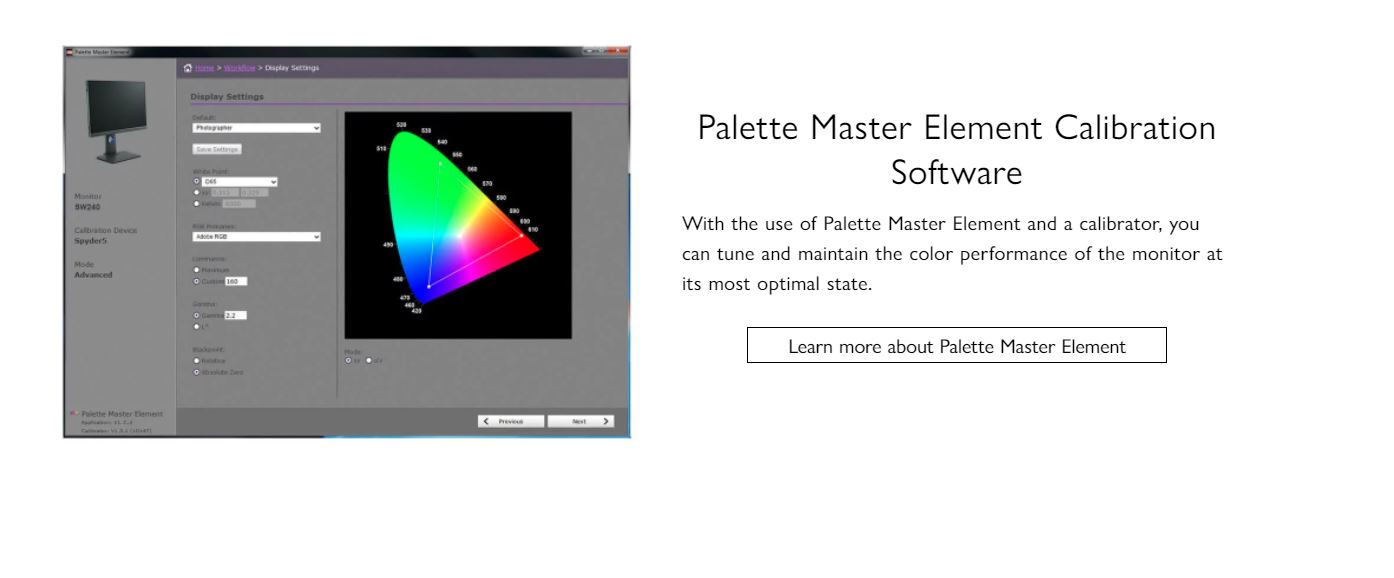
Task: Click the Advanced mode text in sidebar
Action: [x=94, y=275]
